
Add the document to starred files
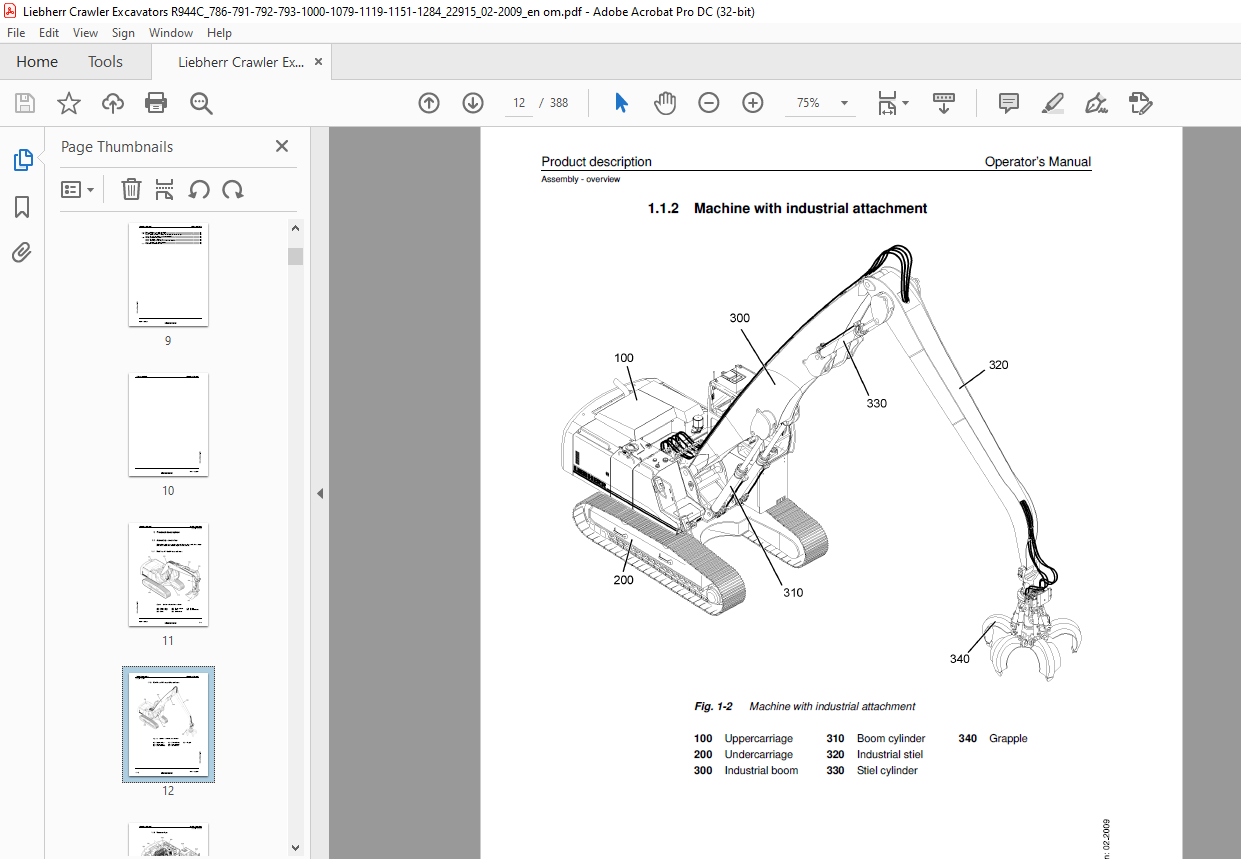(68, 103)
